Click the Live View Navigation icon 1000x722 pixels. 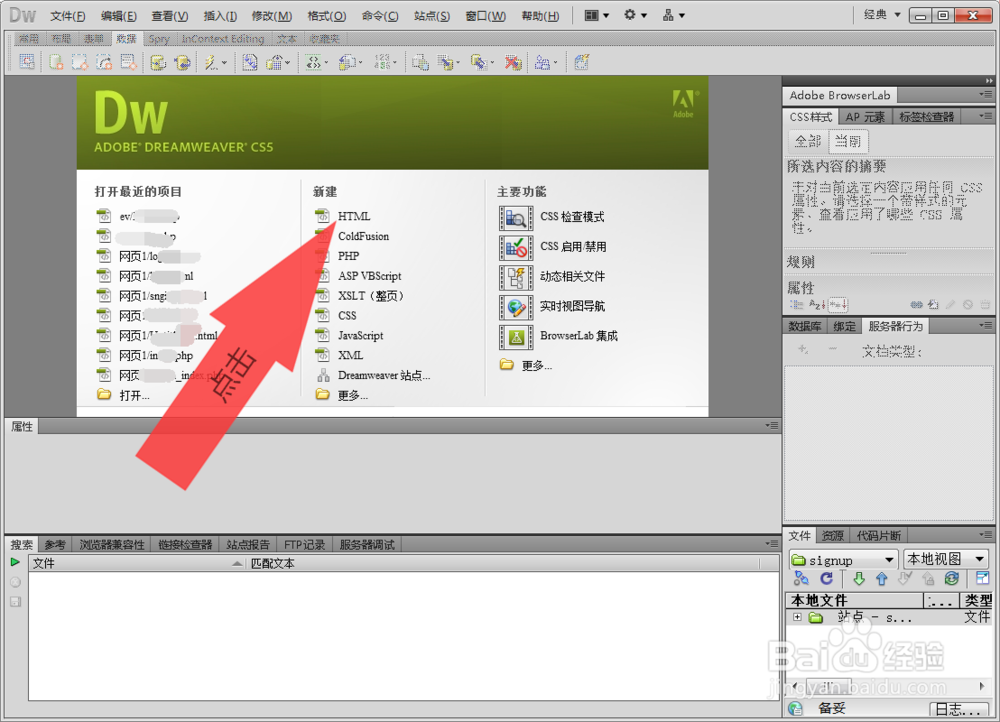pos(516,307)
